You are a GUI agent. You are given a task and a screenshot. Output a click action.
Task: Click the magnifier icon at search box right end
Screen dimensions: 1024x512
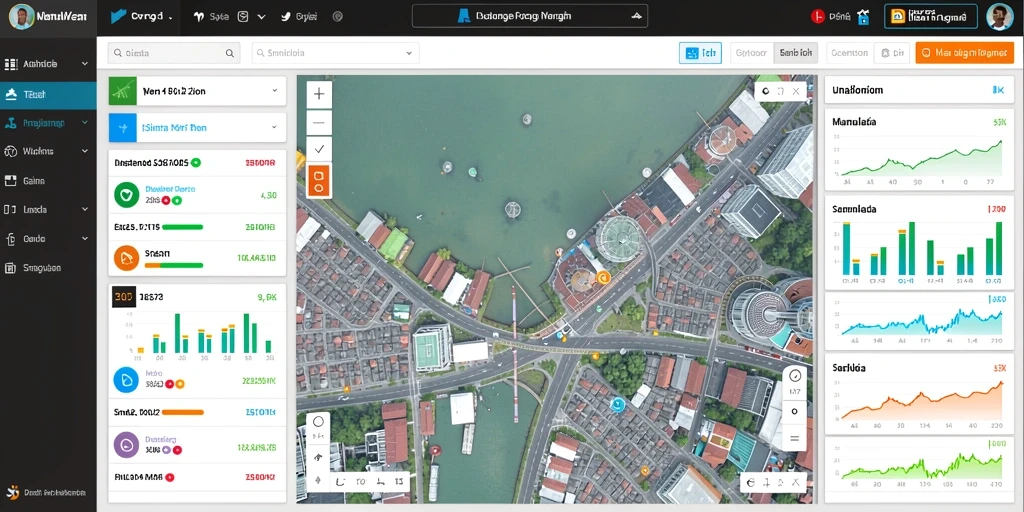pos(230,54)
